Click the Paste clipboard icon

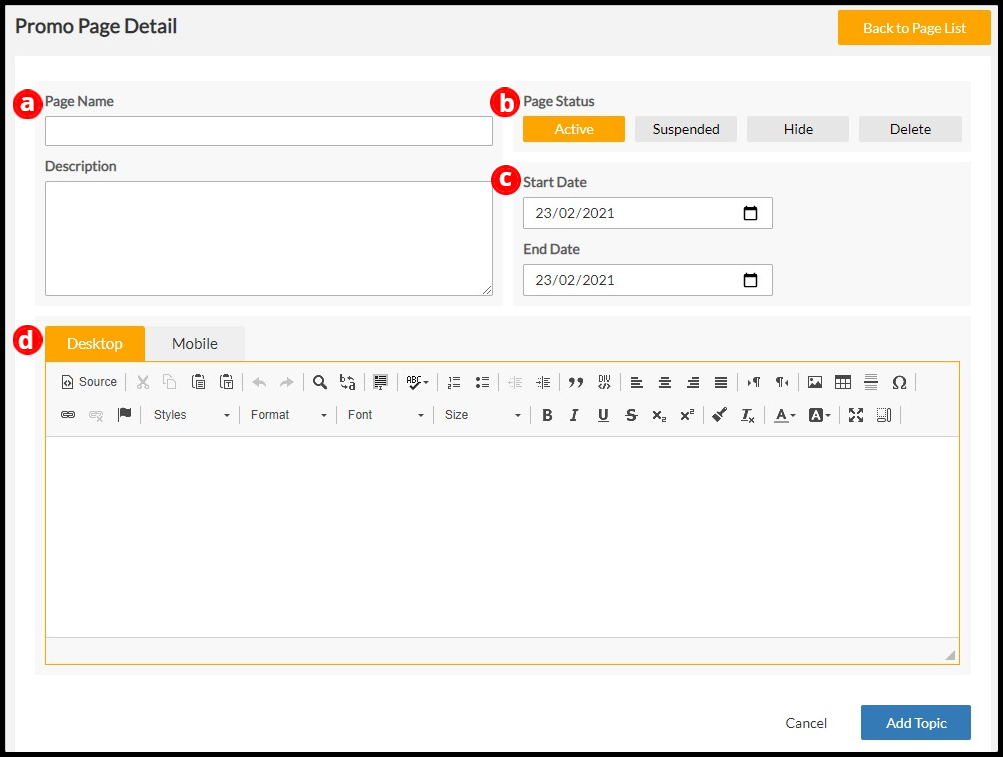tap(198, 382)
